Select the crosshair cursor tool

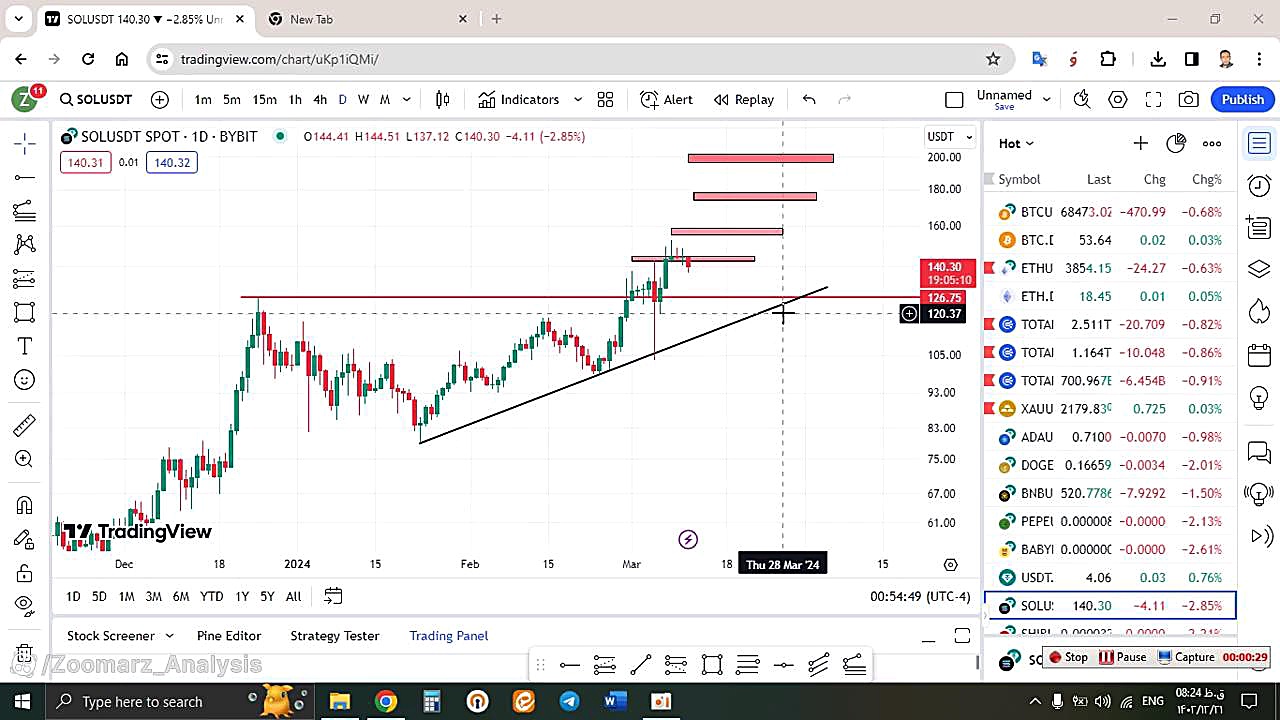click(25, 144)
